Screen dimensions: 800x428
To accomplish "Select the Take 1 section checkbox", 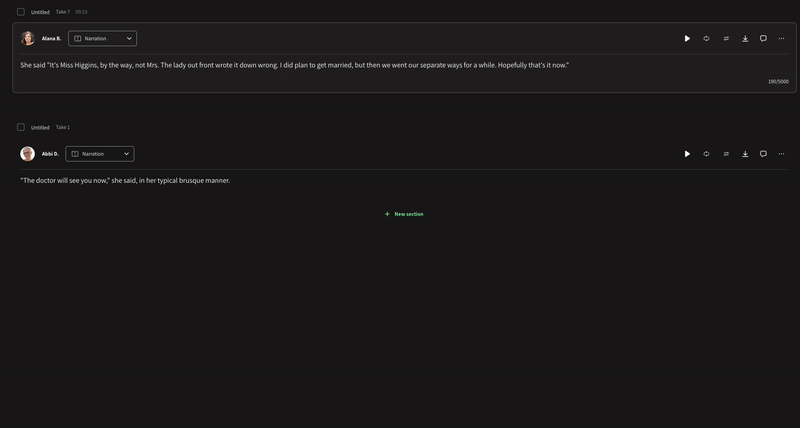I will [21, 127].
